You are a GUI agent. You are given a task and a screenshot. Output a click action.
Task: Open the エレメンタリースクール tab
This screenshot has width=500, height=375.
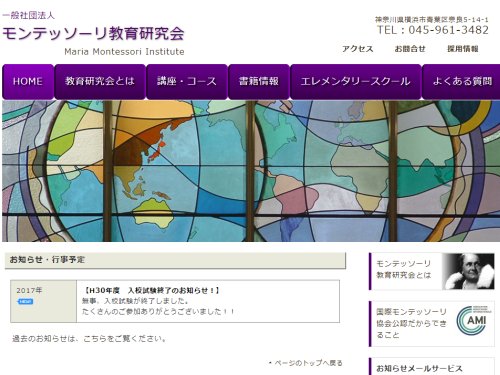pyautogui.click(x=356, y=82)
